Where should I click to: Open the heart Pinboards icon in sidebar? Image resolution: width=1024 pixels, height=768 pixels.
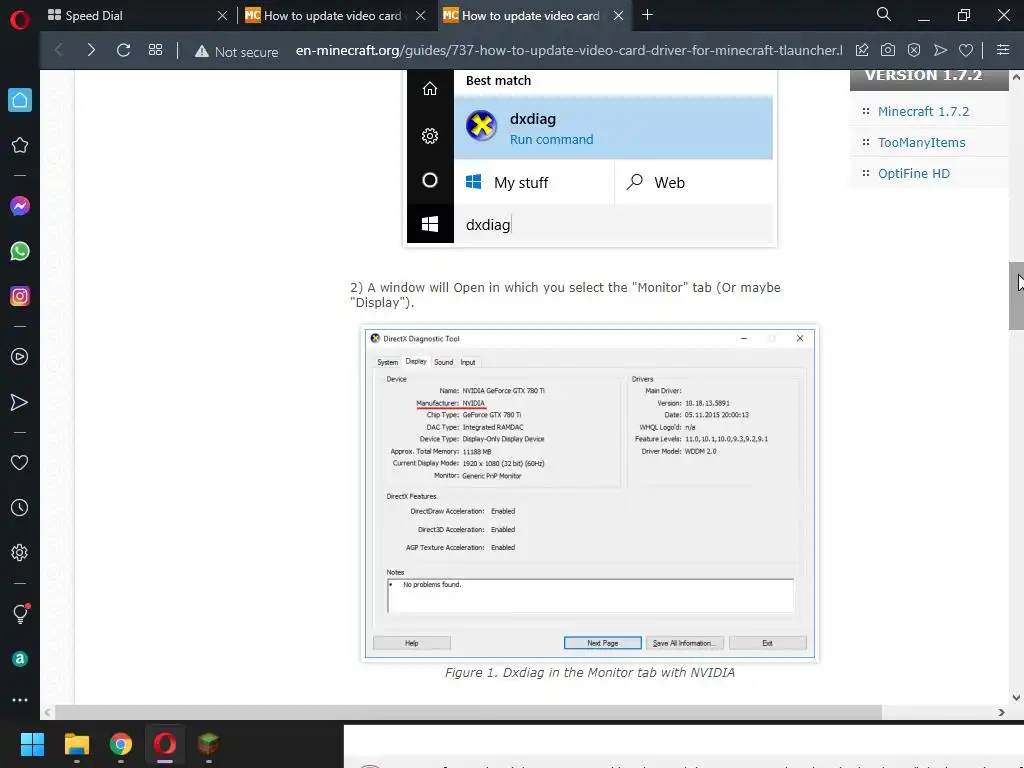[x=20, y=462]
